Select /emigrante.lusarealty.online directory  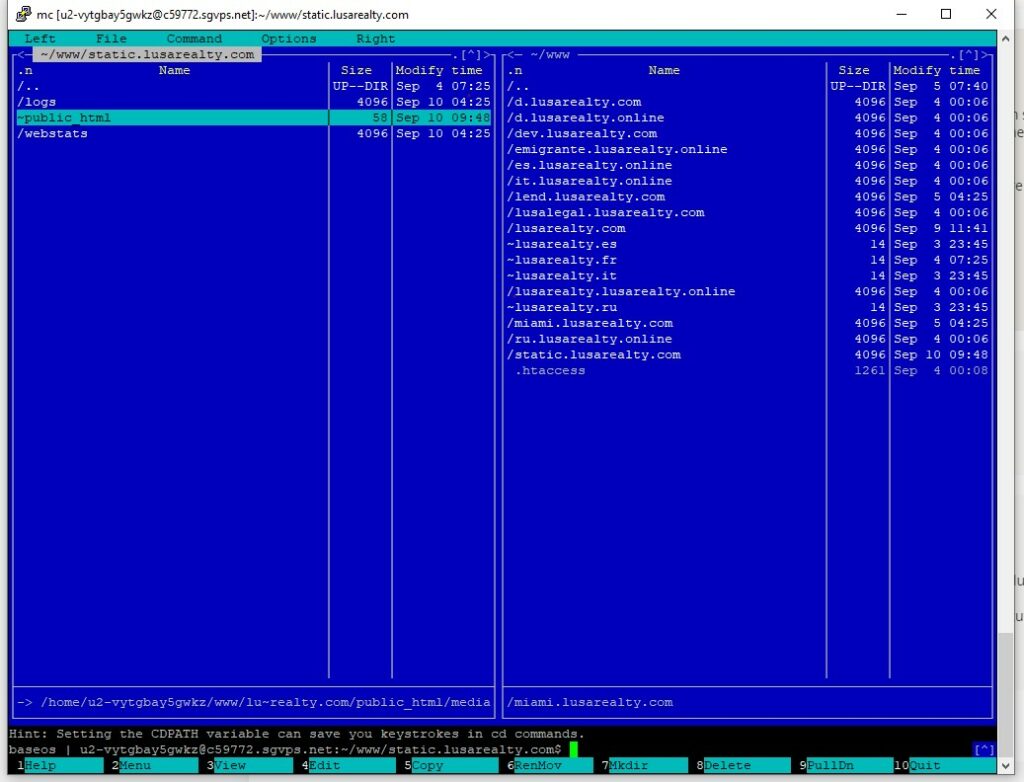(748, 149)
